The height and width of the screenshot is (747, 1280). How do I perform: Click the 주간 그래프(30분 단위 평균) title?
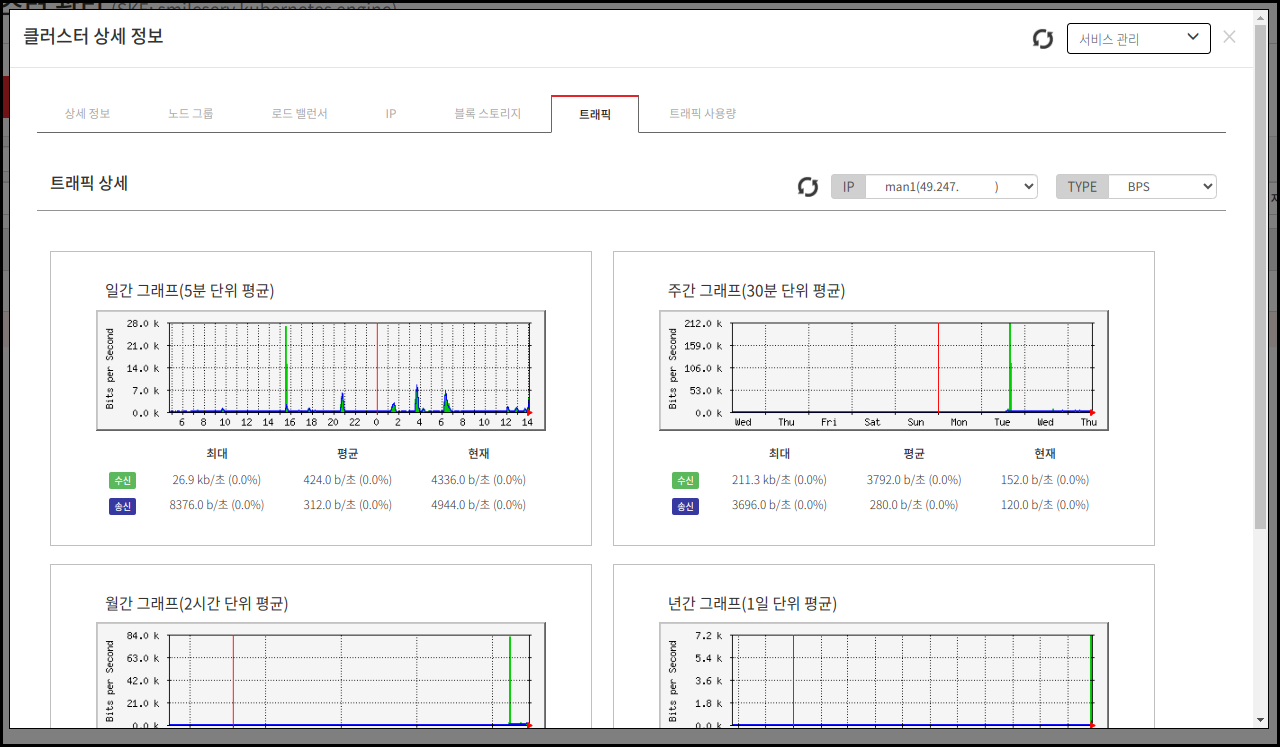pyautogui.click(x=757, y=291)
